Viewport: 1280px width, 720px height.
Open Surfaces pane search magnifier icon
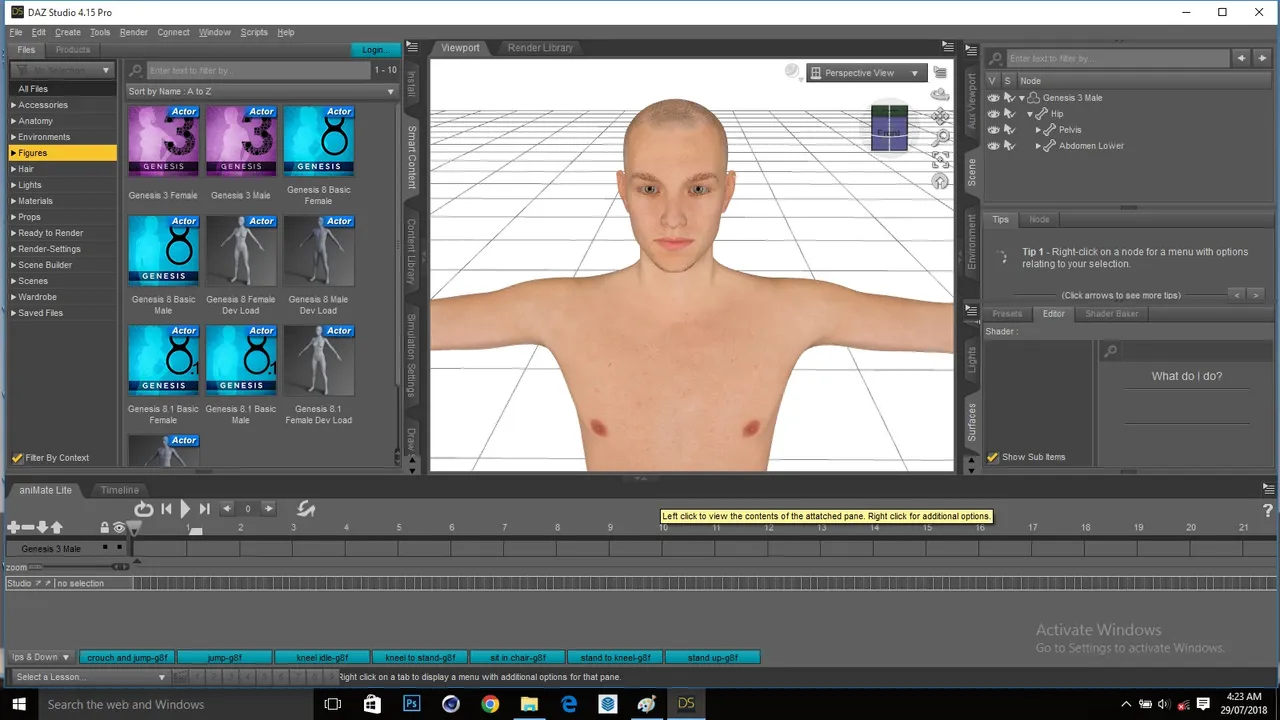1110,352
